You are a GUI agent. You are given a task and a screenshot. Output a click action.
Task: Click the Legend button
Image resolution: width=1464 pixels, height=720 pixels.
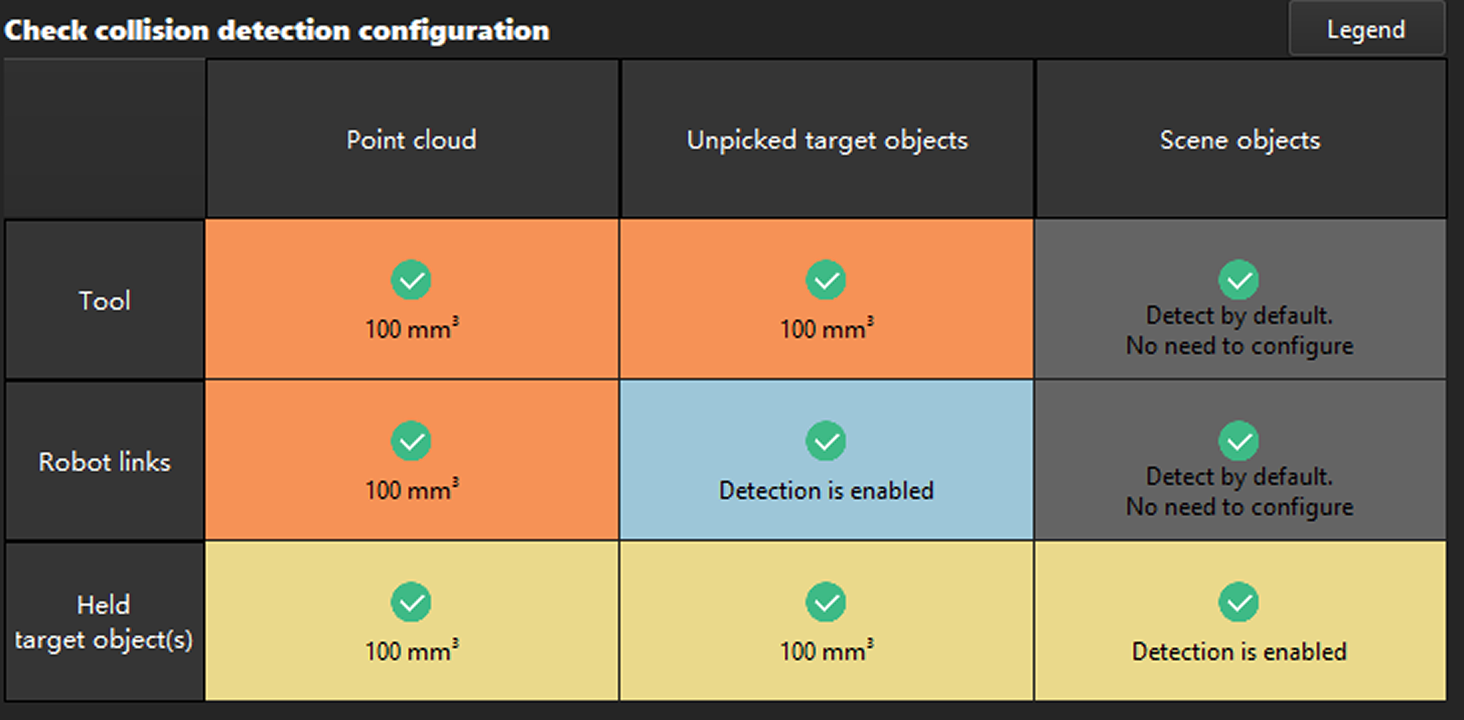pos(1366,30)
